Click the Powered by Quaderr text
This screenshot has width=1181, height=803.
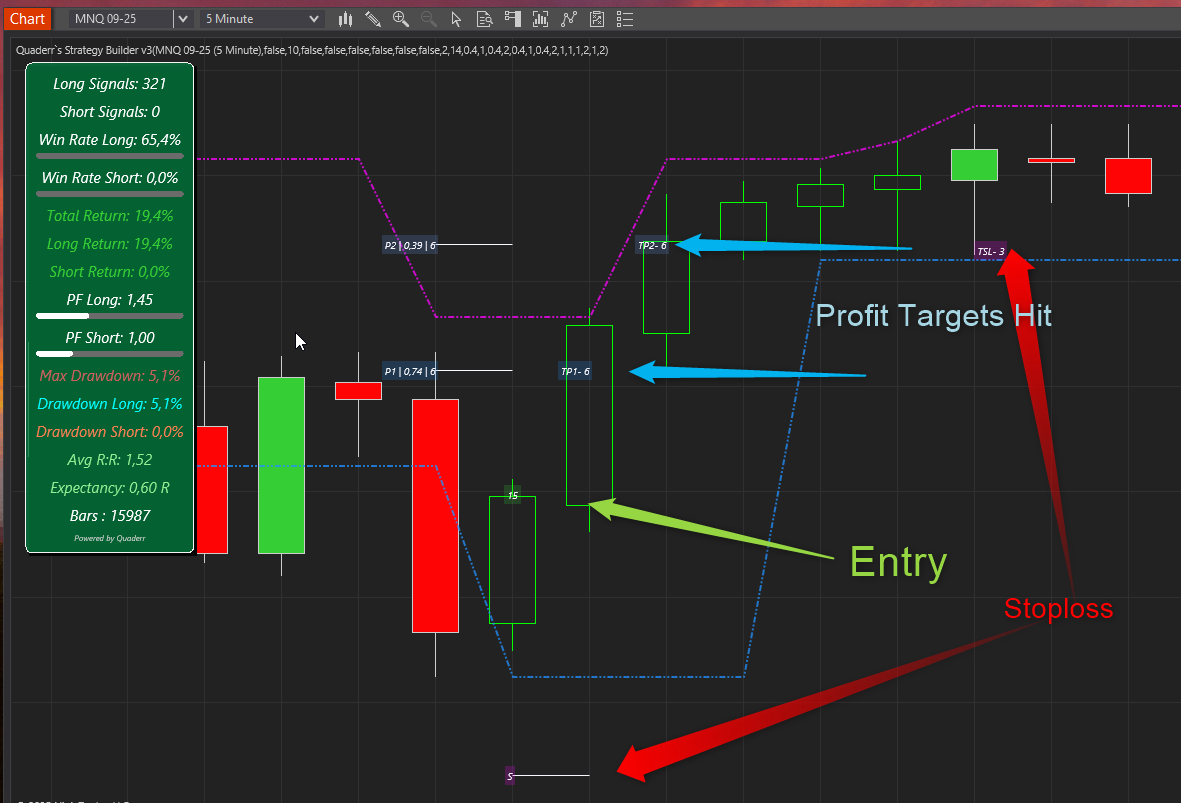(110, 538)
